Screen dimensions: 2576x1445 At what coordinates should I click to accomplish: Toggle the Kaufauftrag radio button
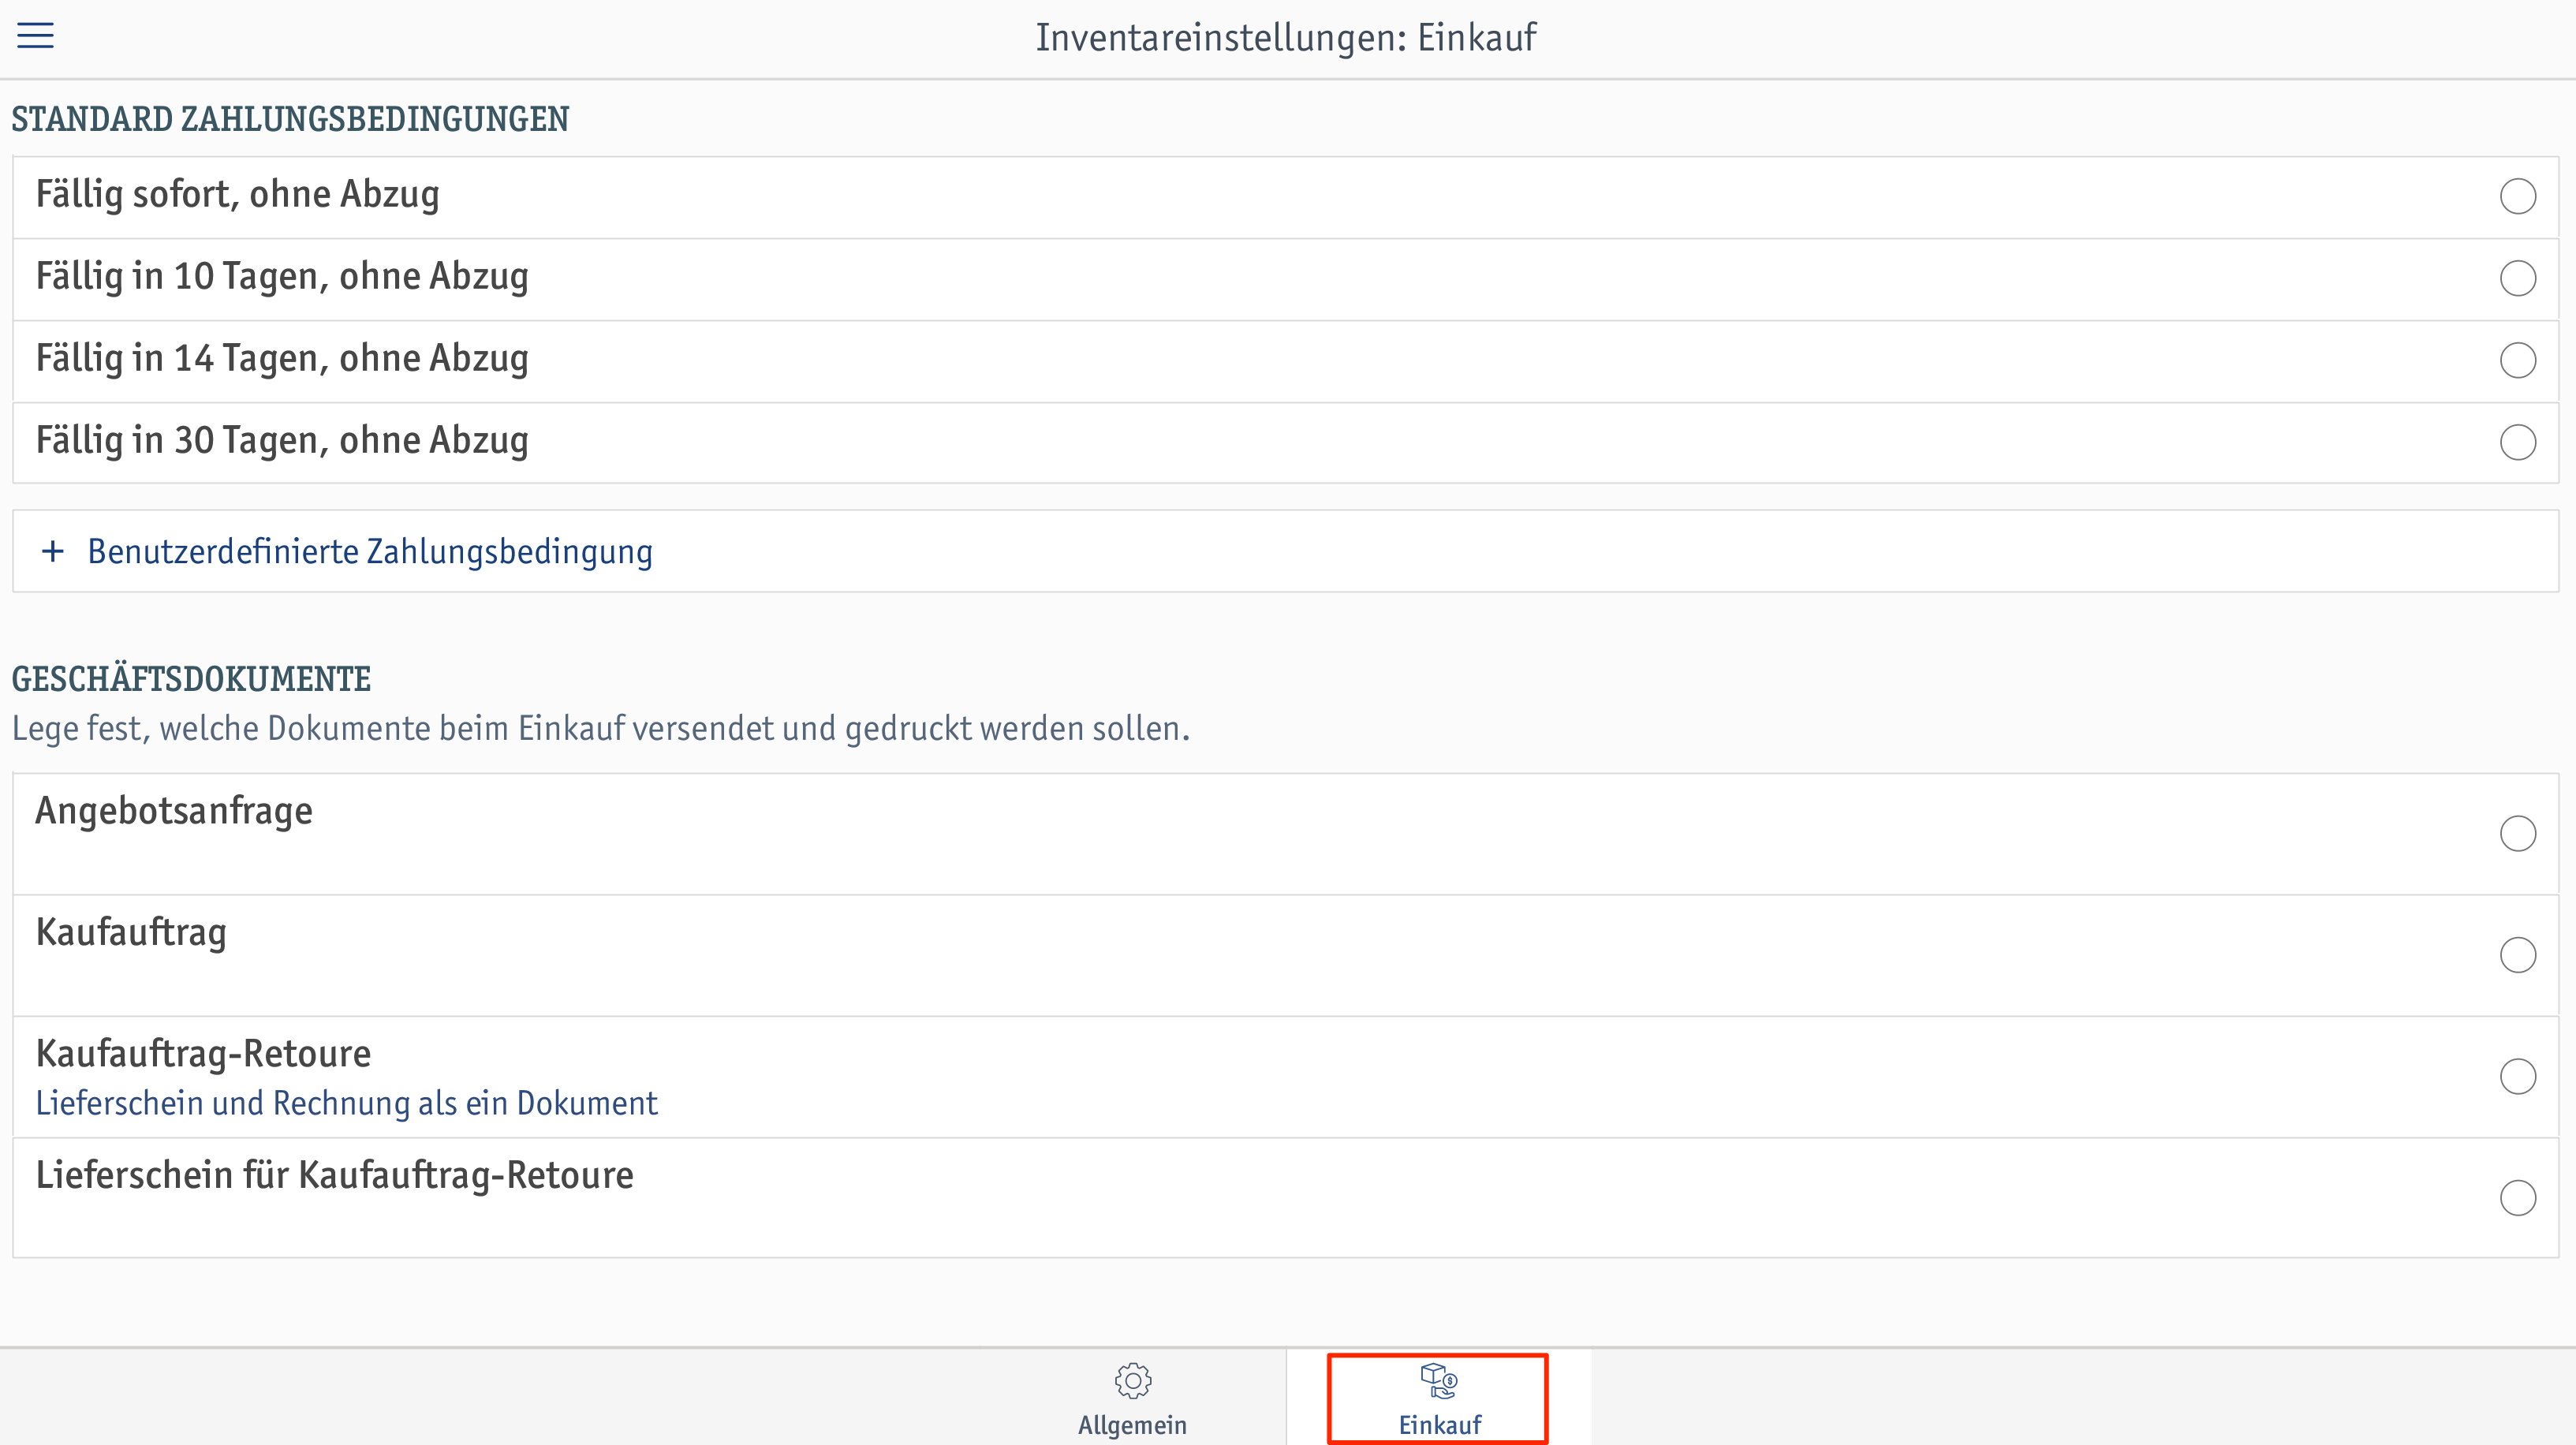[2517, 955]
